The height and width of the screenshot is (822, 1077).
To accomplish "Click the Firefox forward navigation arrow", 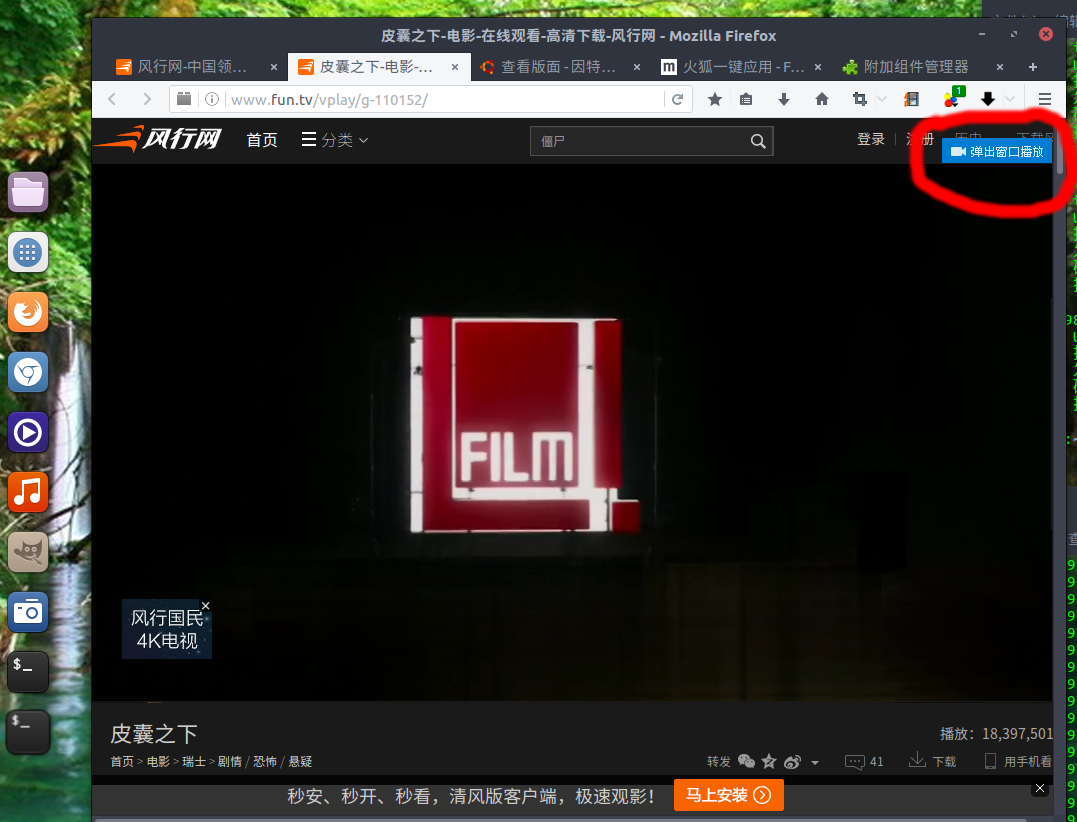I will [x=146, y=100].
